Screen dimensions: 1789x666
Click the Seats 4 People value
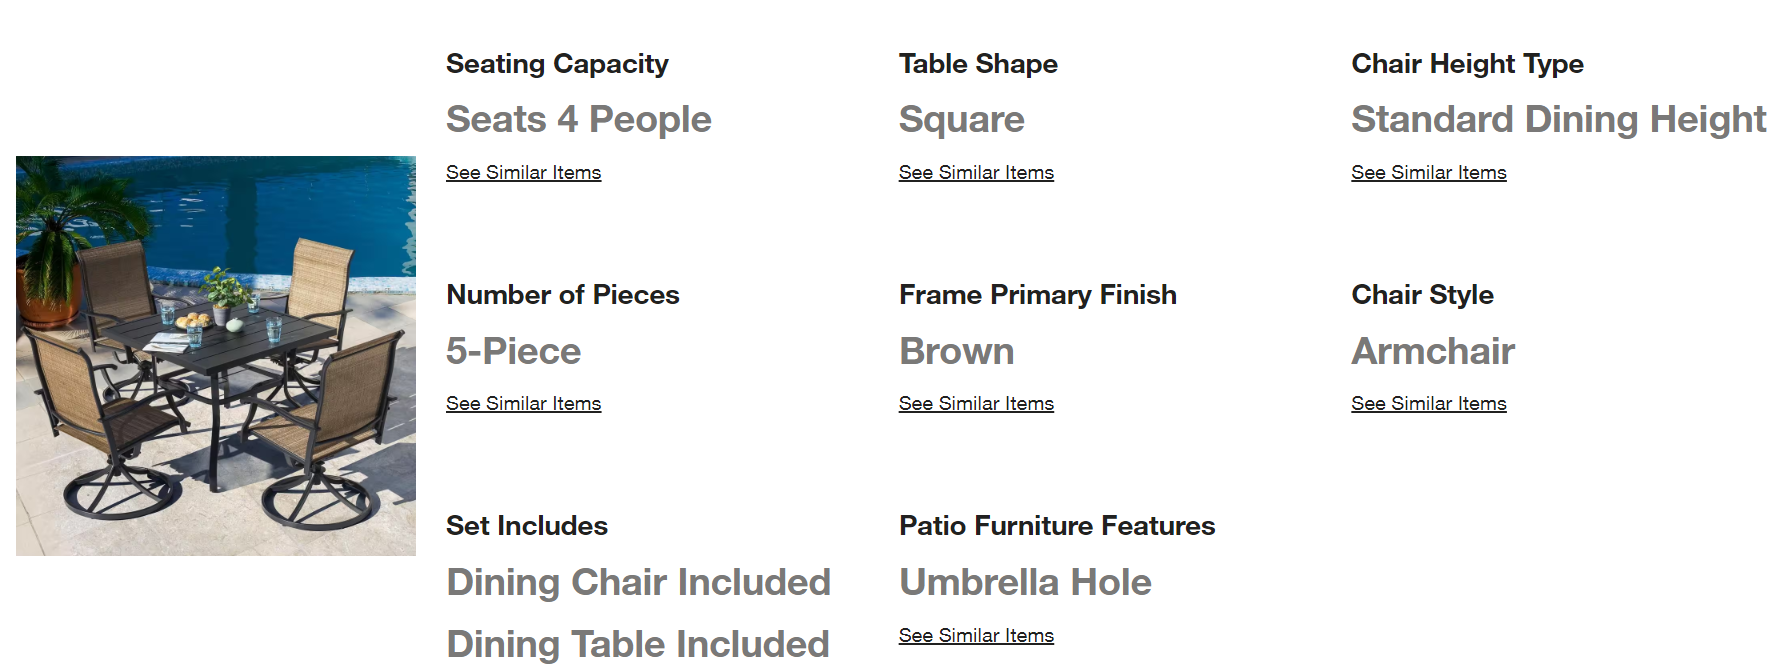pos(579,119)
